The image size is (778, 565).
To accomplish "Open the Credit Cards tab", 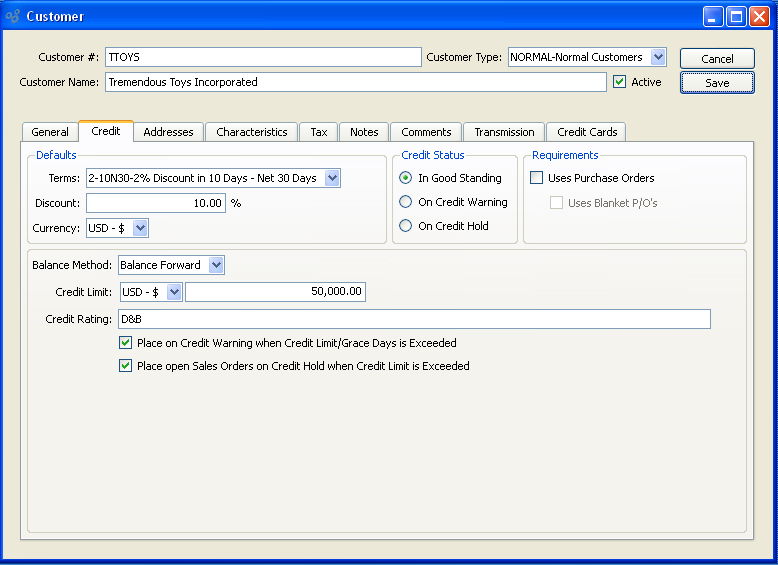I will pyautogui.click(x=586, y=132).
